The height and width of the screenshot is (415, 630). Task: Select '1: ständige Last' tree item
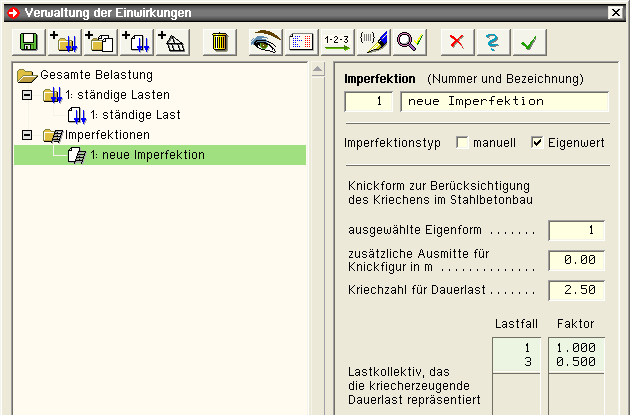[141, 115]
